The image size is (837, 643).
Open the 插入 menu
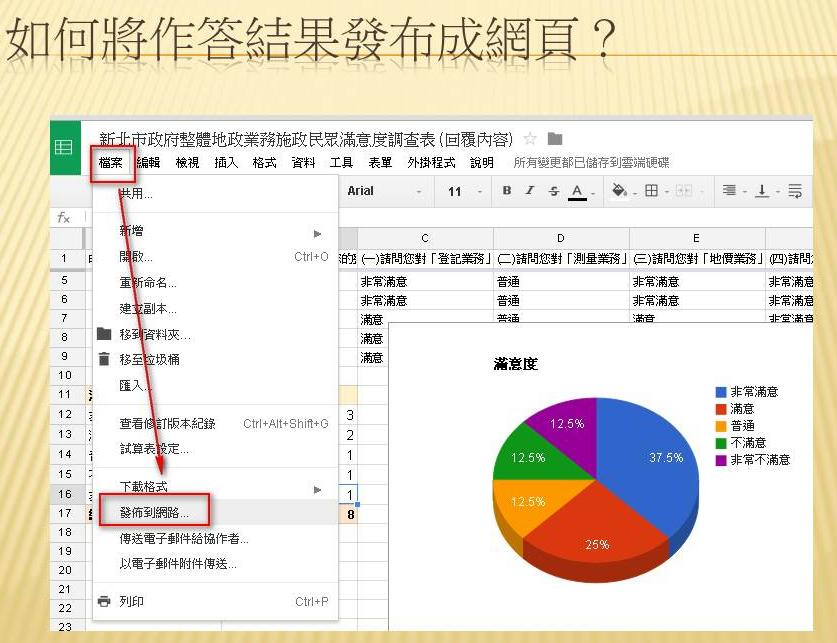(226, 163)
